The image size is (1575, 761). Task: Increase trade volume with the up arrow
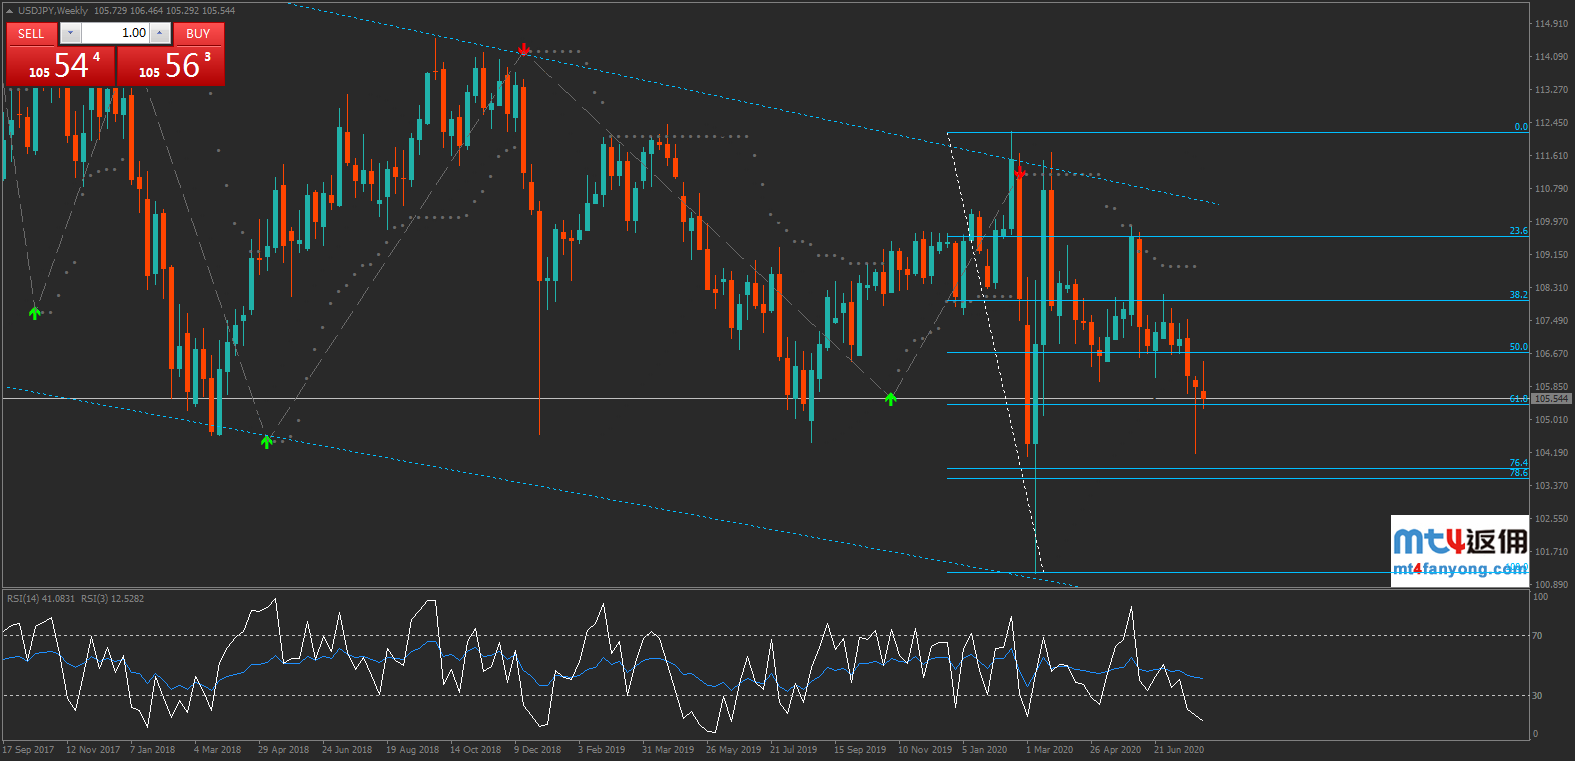pos(160,33)
